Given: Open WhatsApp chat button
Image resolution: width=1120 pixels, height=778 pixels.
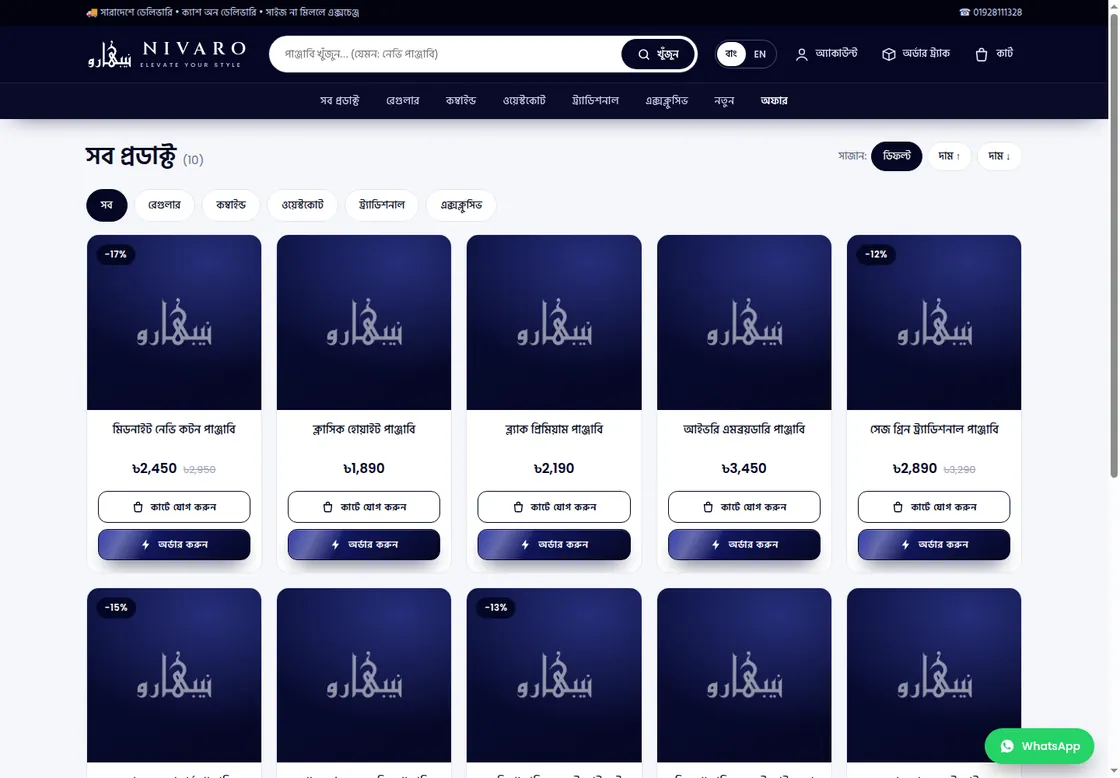Looking at the screenshot, I should (1039, 746).
